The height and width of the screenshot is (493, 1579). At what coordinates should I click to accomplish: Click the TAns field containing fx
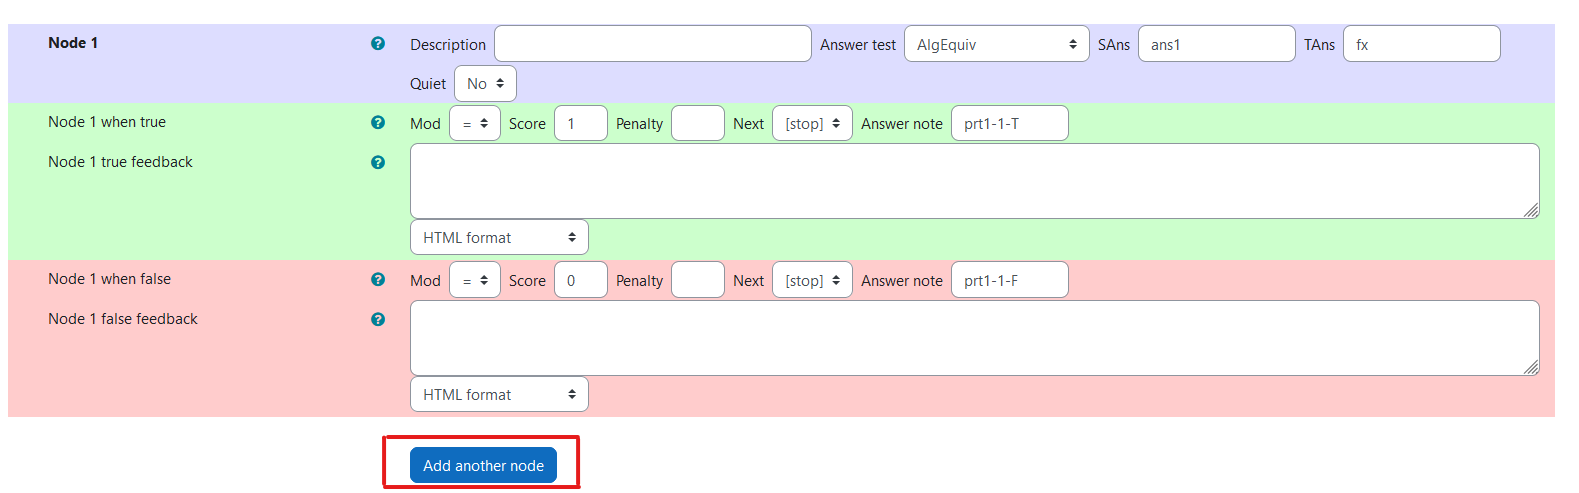(1421, 44)
